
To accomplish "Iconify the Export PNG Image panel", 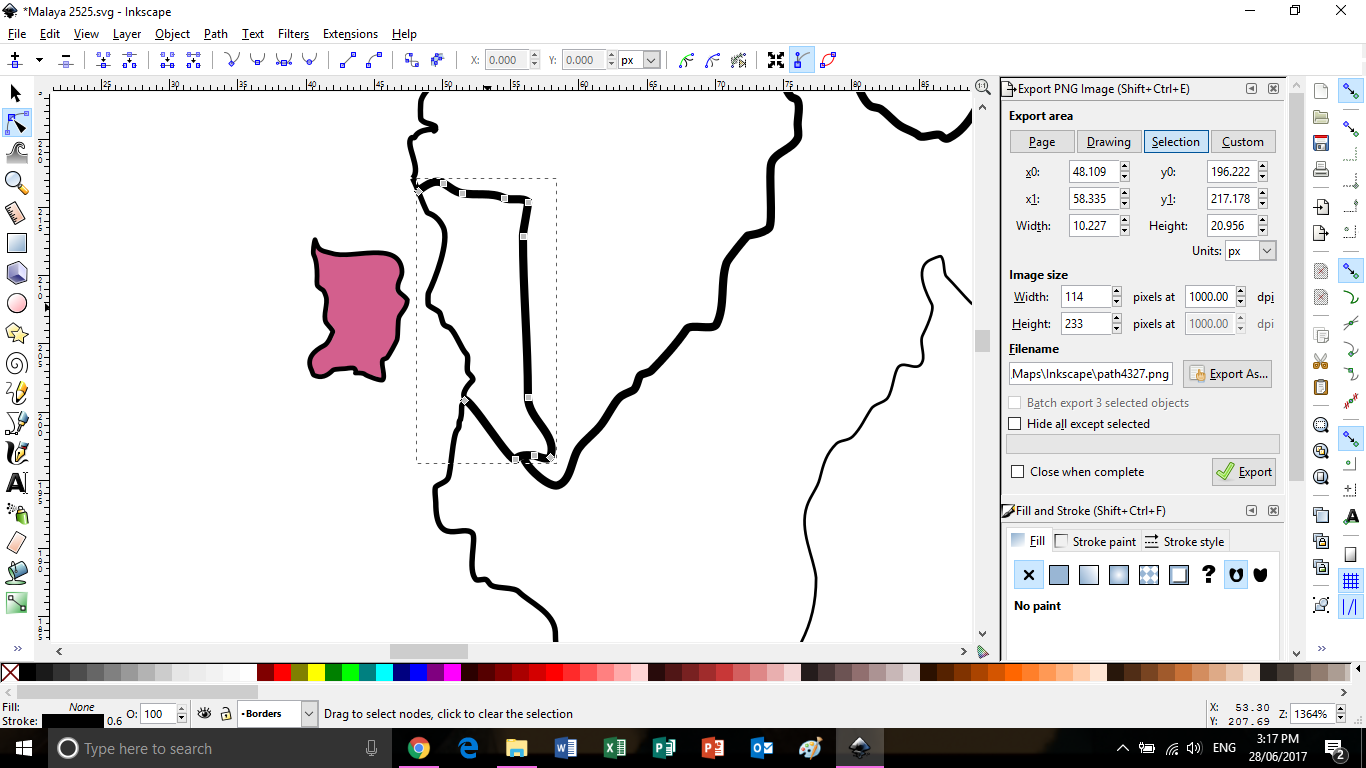I will (1252, 89).
